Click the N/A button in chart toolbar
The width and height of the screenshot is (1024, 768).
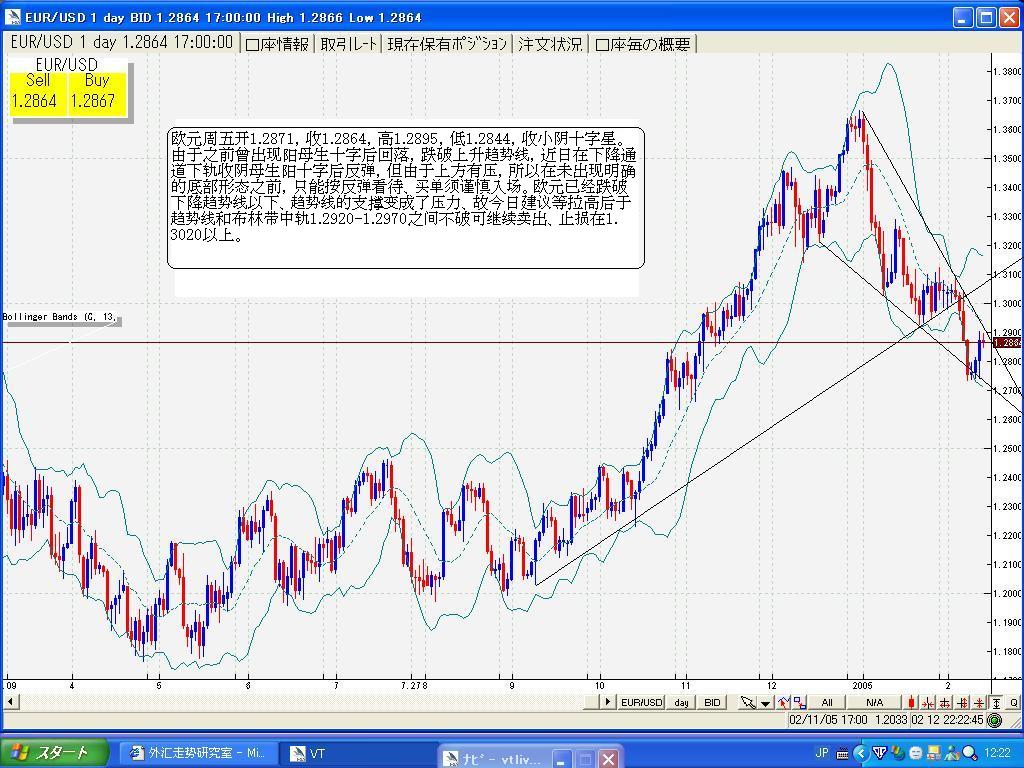(874, 702)
